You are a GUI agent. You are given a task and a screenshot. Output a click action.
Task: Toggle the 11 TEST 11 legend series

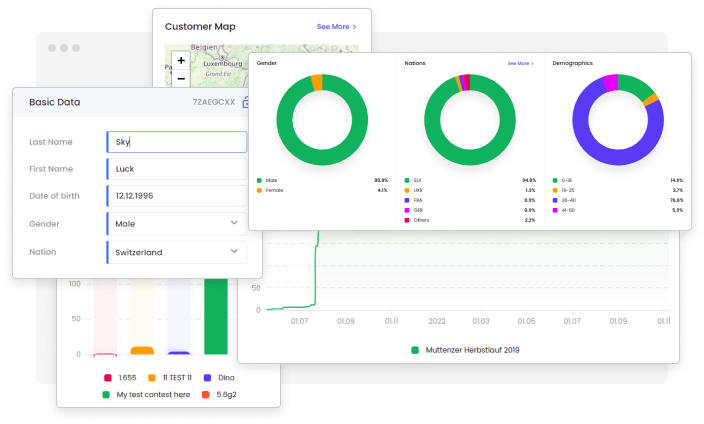(x=153, y=378)
